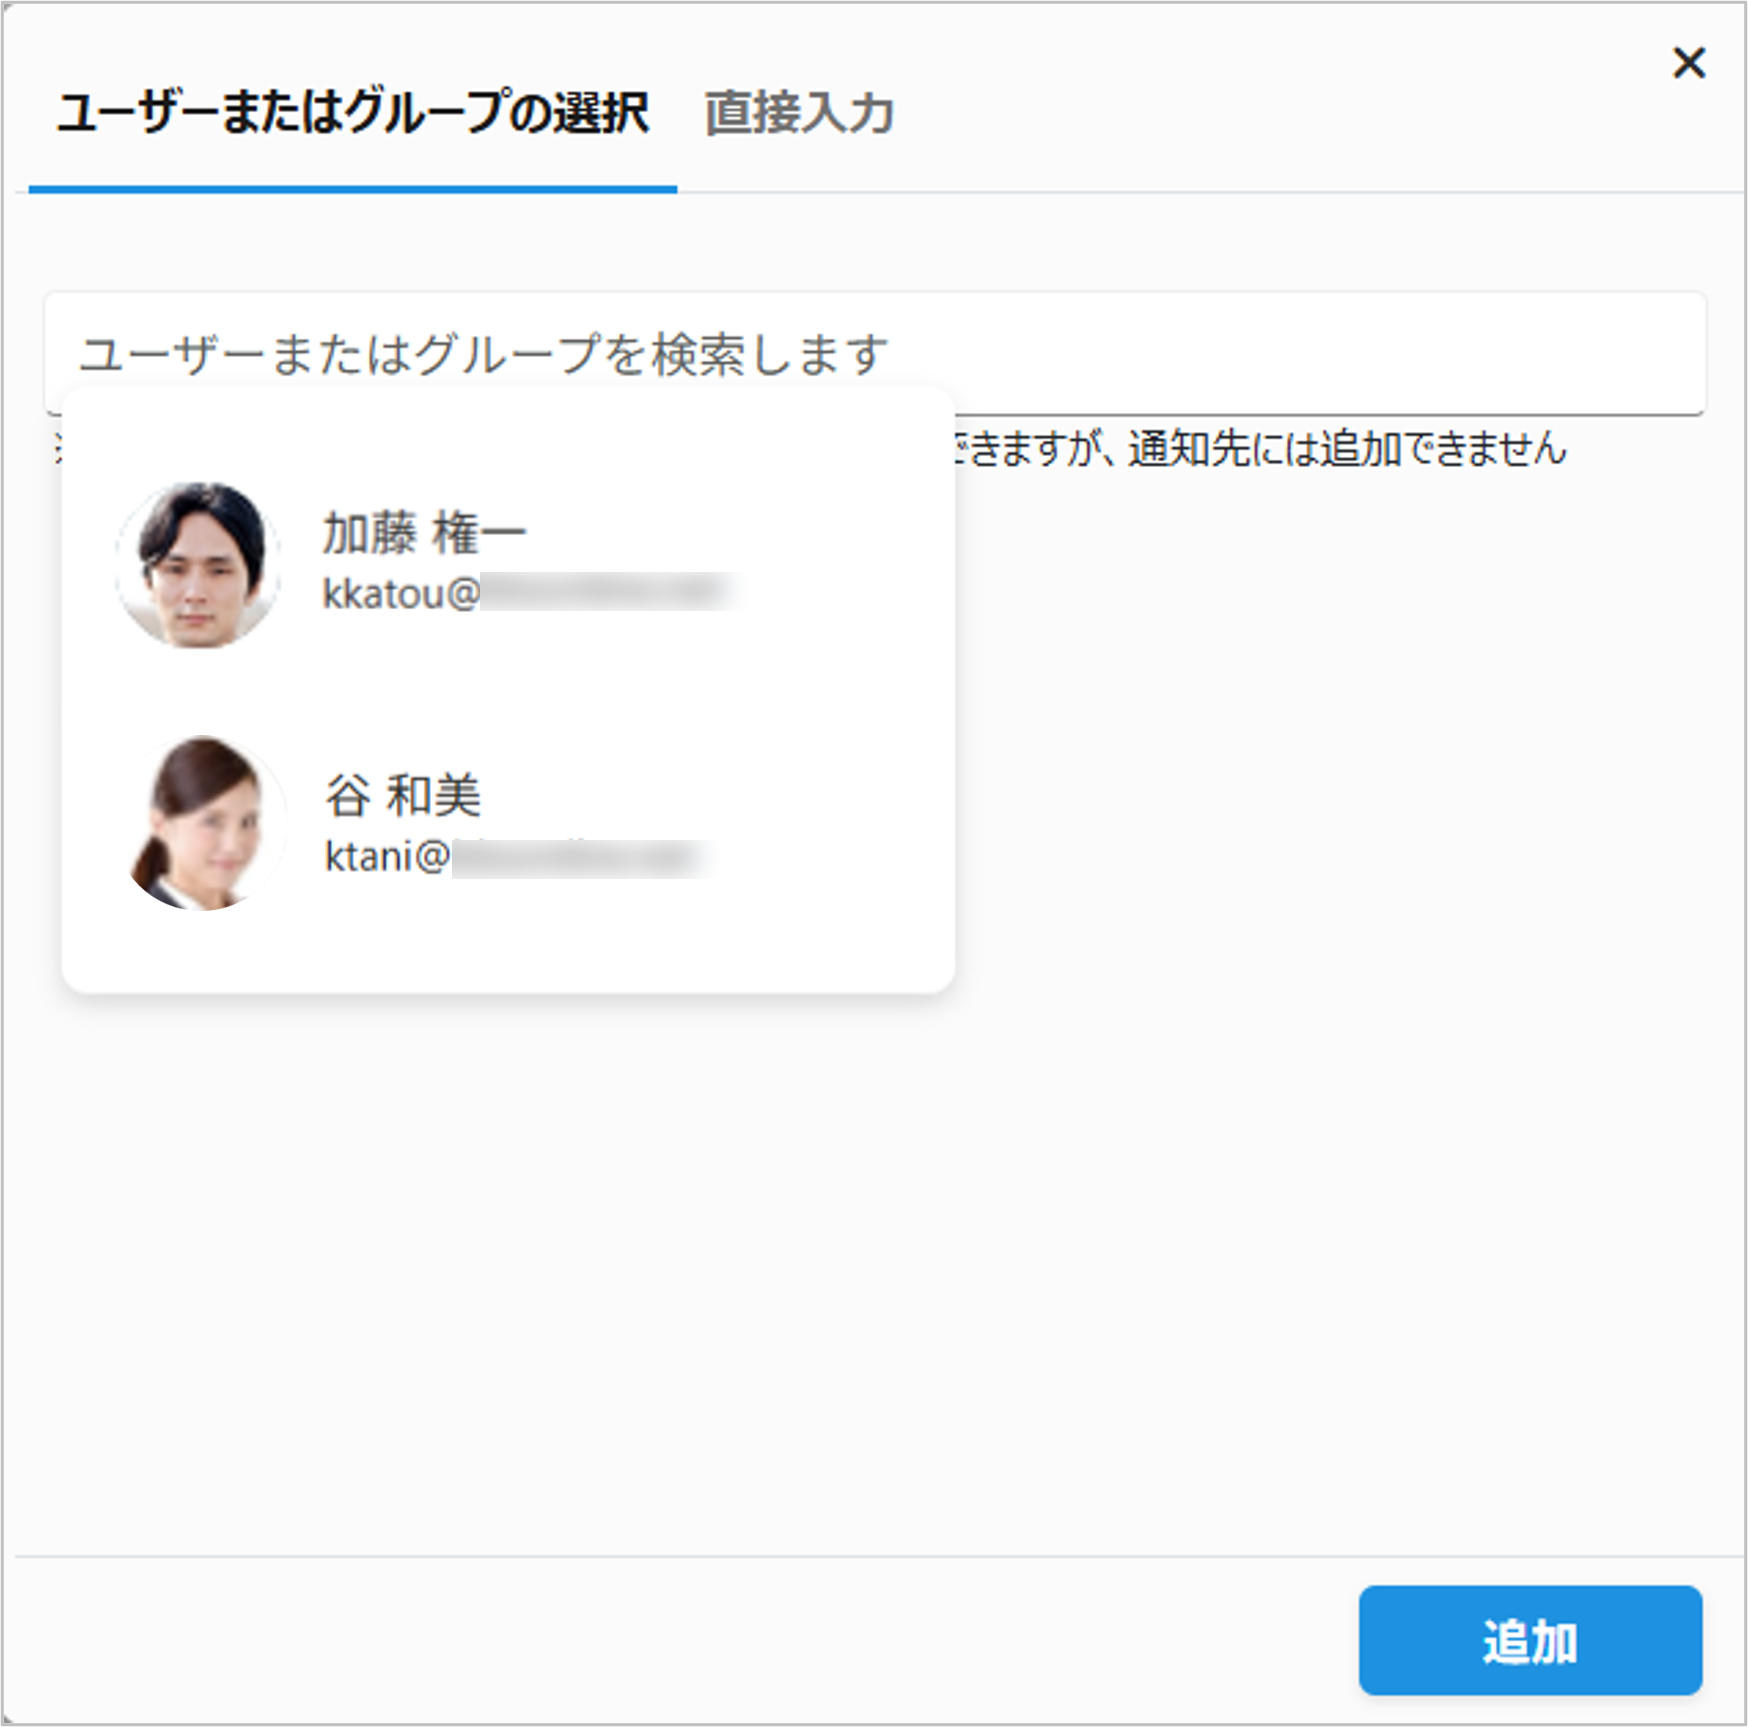1748x1727 pixels.
Task: Close the user selection dialog
Action: click(x=1689, y=63)
